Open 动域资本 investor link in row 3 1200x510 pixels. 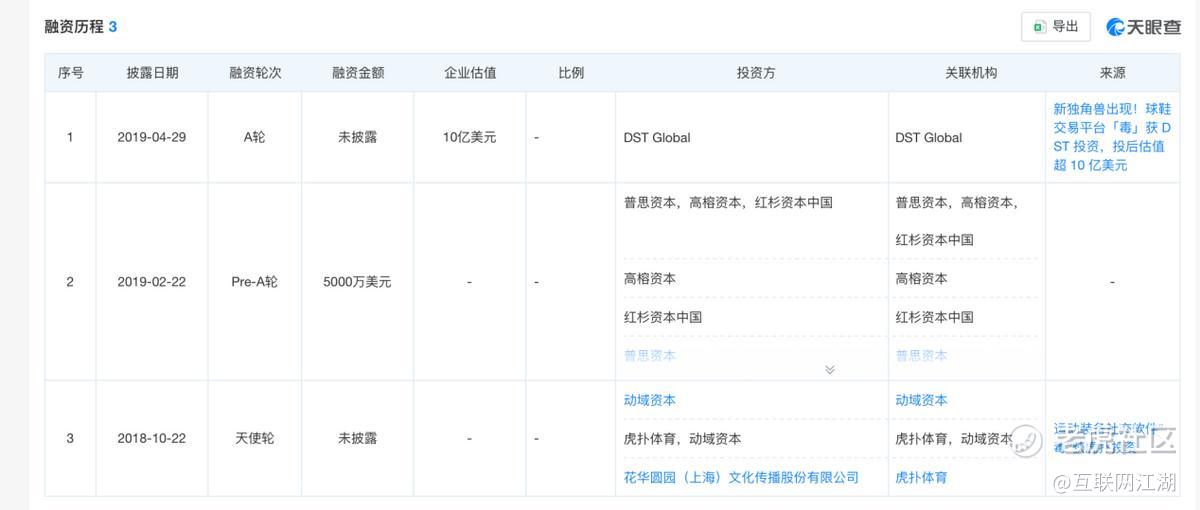650,400
